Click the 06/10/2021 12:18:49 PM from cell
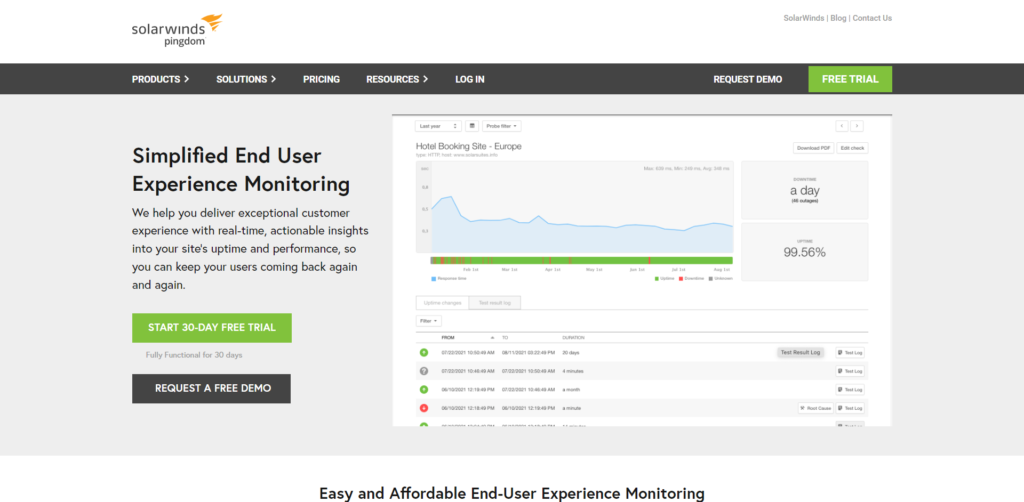The height and width of the screenshot is (502, 1024). [468, 408]
